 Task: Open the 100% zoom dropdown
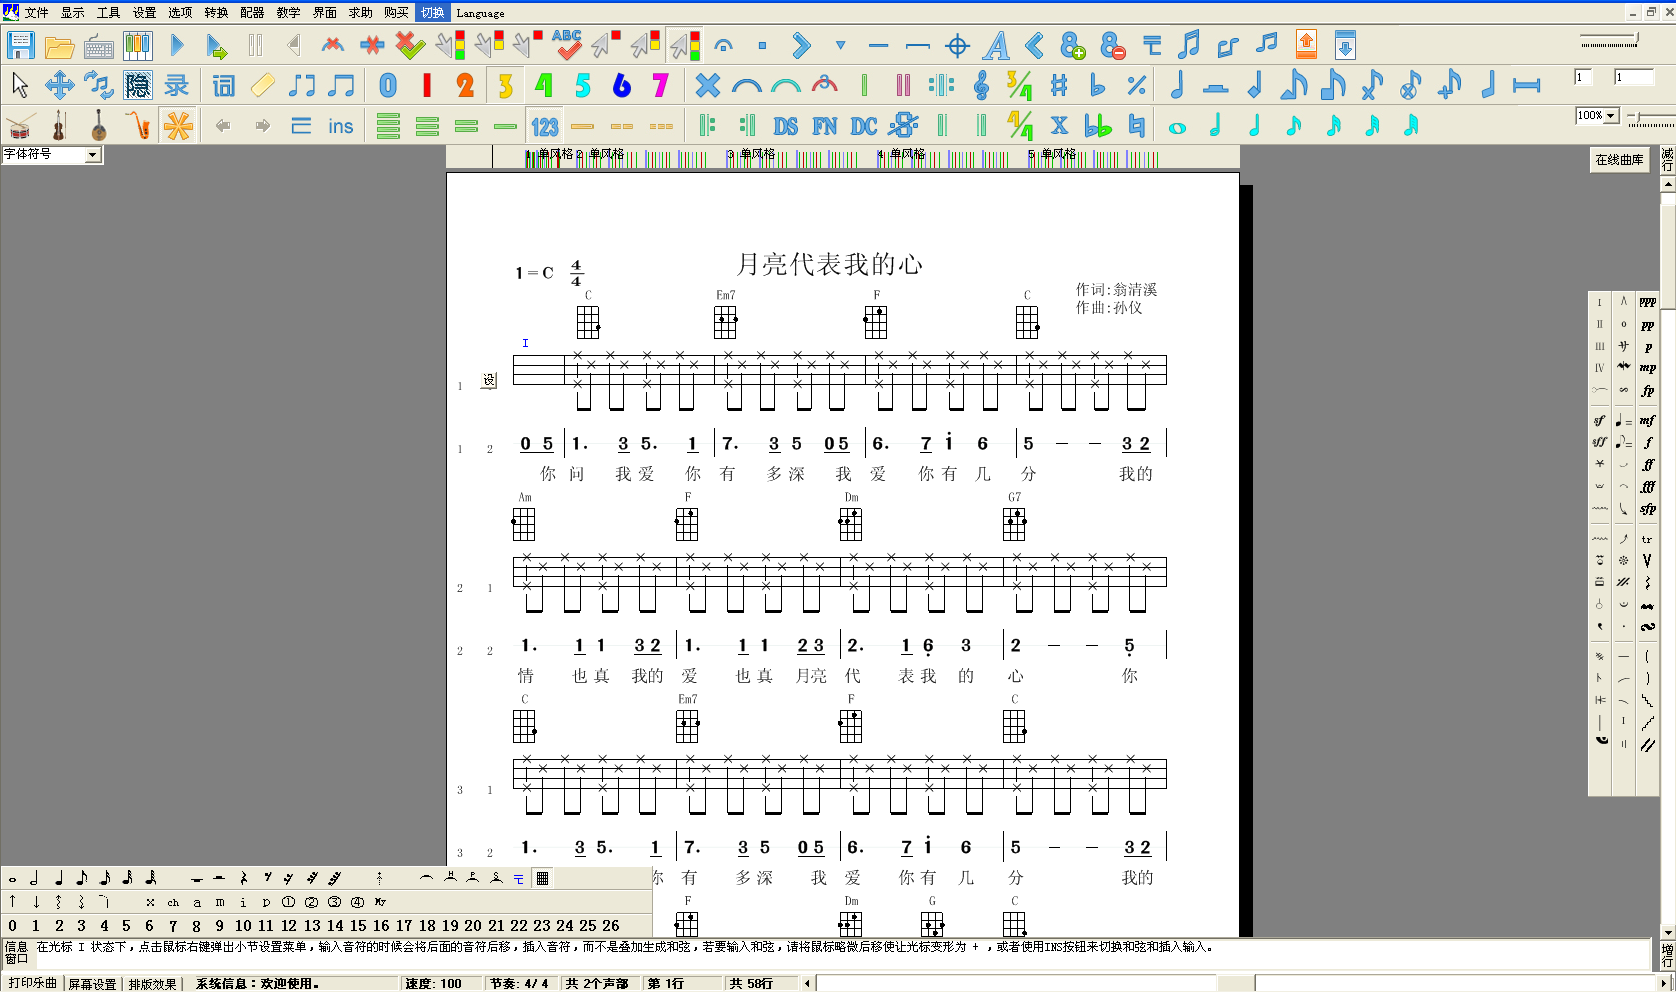(x=1610, y=116)
